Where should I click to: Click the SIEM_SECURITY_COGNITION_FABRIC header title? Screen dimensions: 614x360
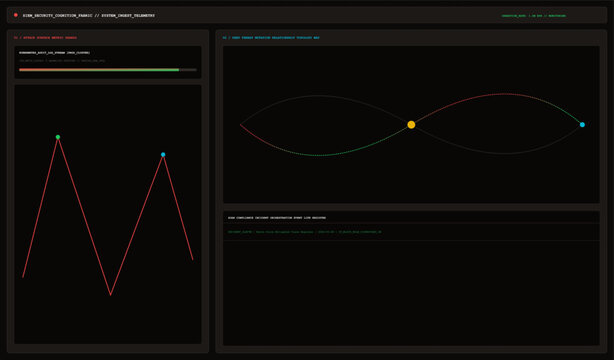point(89,16)
